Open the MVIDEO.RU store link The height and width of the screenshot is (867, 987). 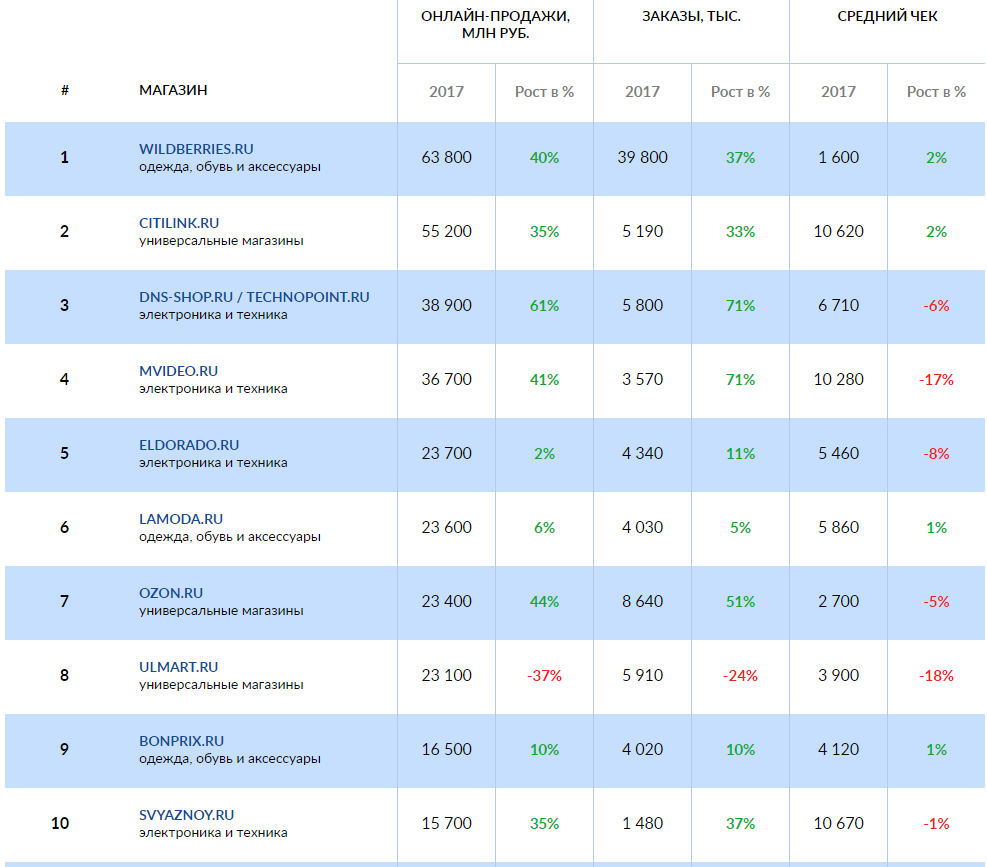[178, 371]
